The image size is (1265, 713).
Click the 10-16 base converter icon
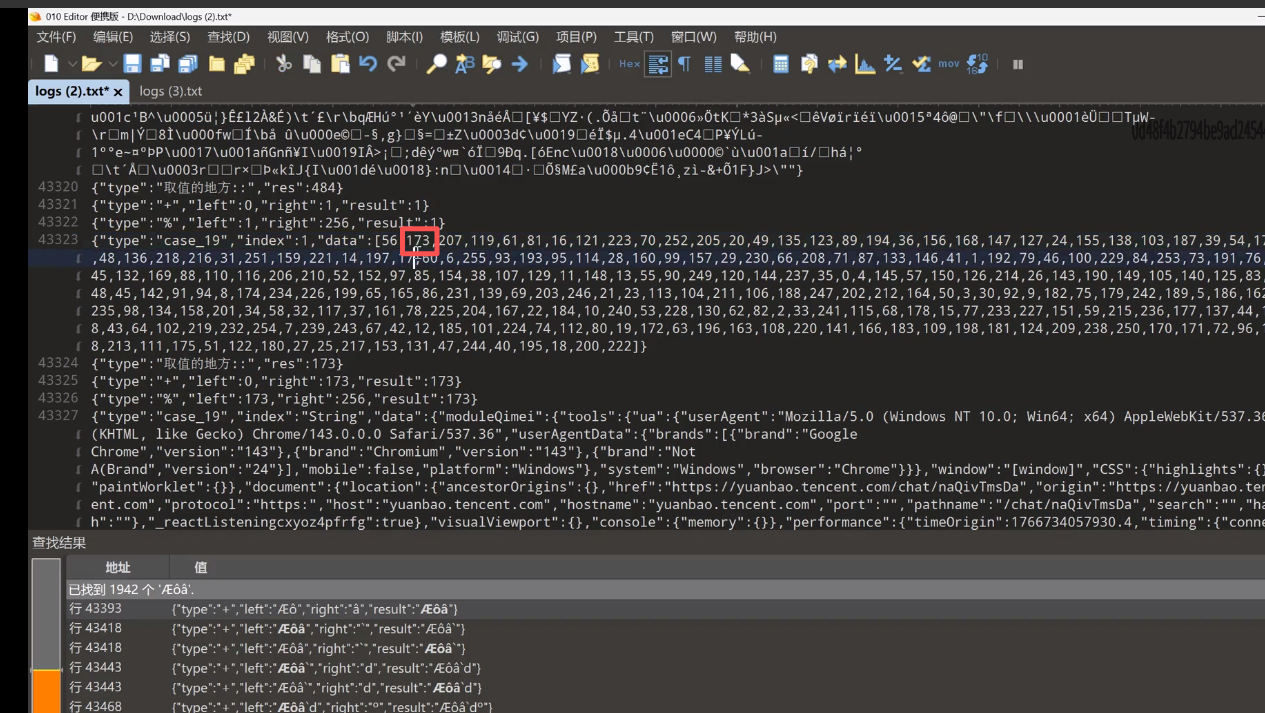click(x=978, y=64)
